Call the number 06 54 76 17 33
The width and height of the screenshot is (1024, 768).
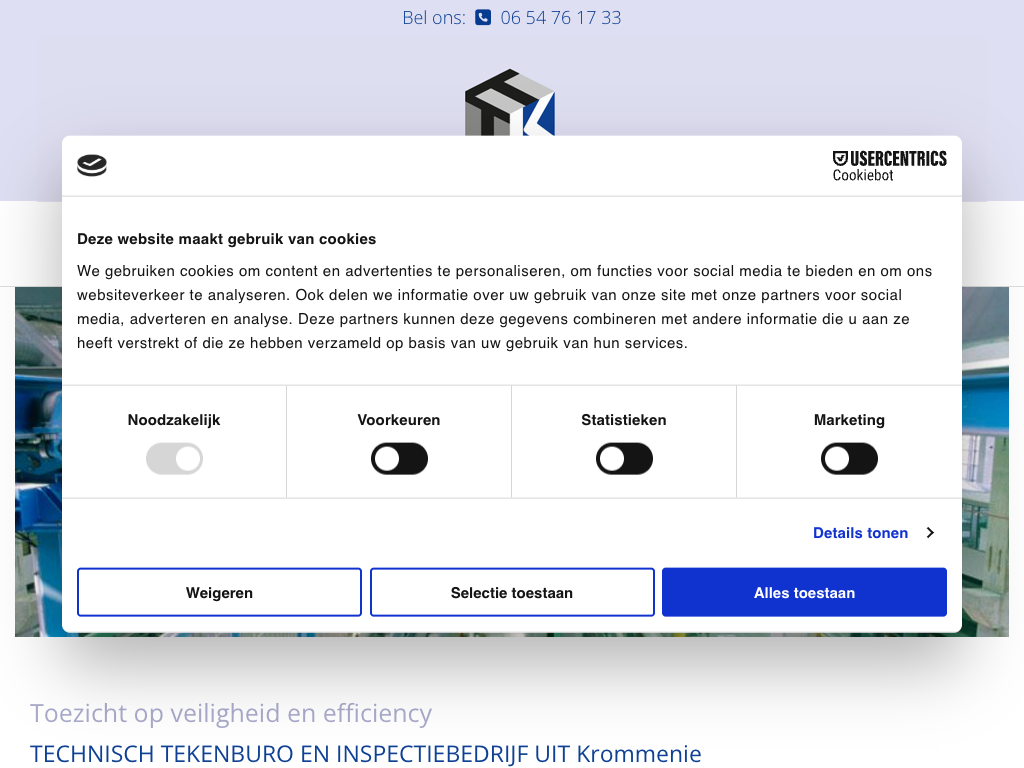click(x=560, y=17)
